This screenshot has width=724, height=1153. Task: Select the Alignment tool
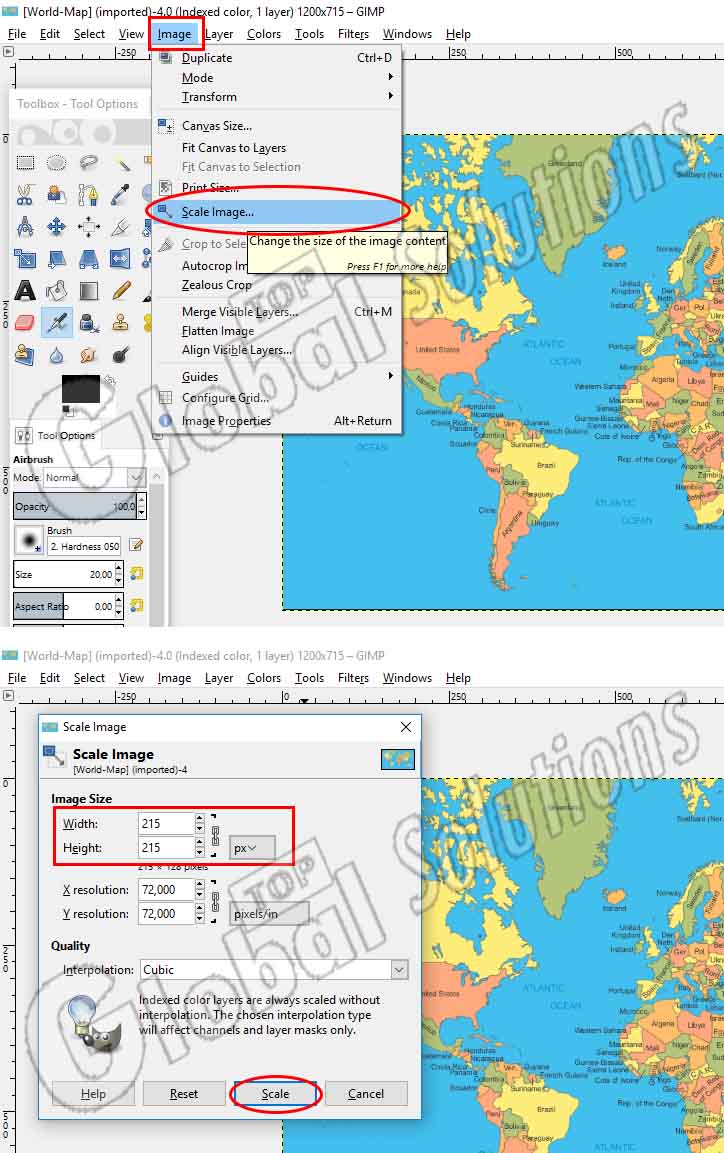click(x=89, y=226)
